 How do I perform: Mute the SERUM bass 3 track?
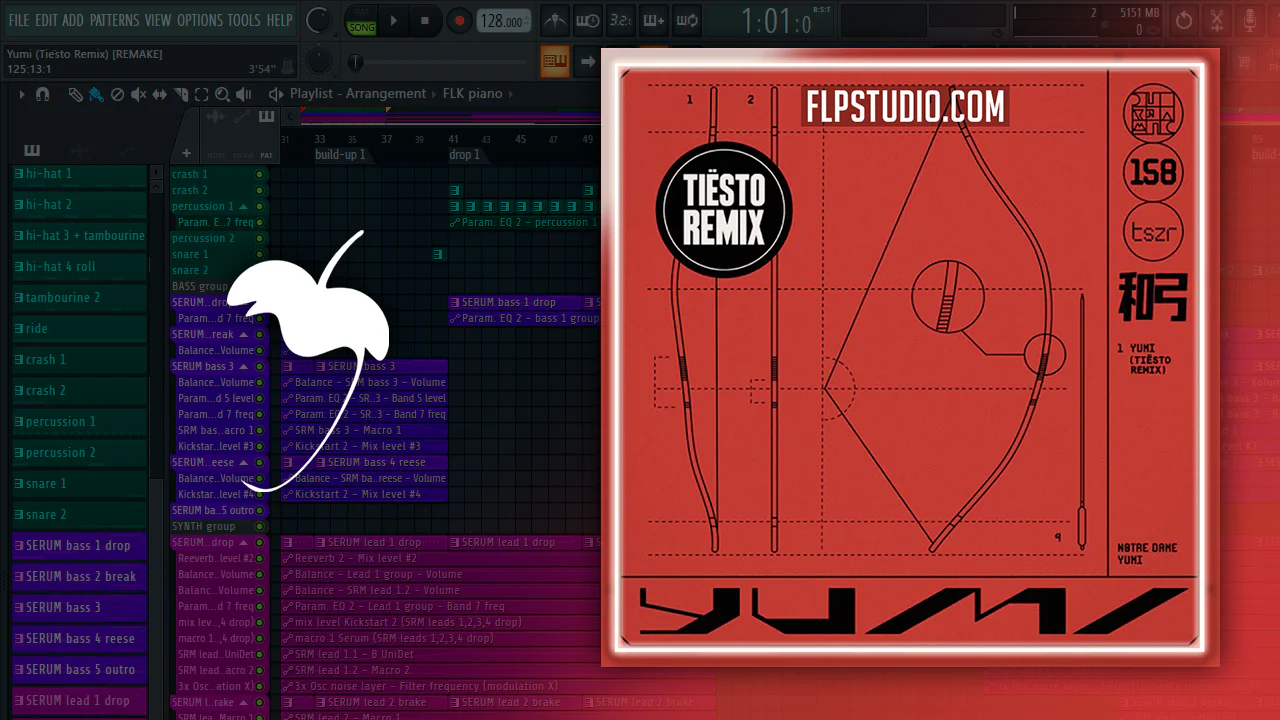point(260,366)
